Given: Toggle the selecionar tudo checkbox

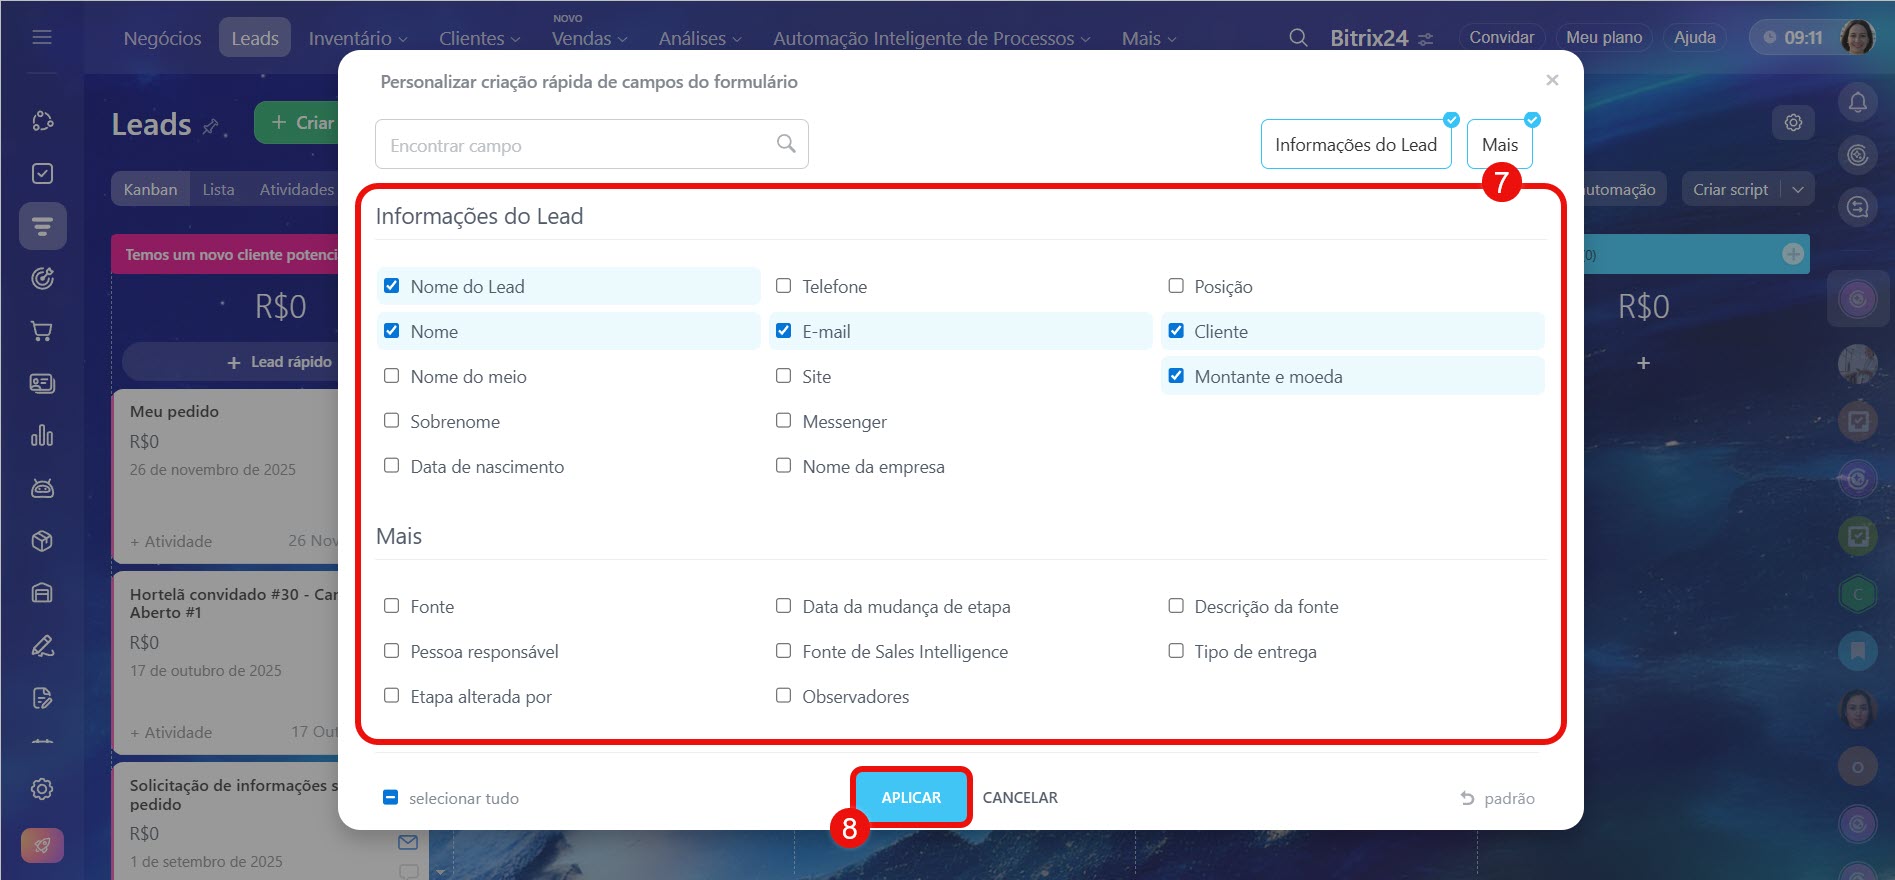Looking at the screenshot, I should click(x=391, y=798).
